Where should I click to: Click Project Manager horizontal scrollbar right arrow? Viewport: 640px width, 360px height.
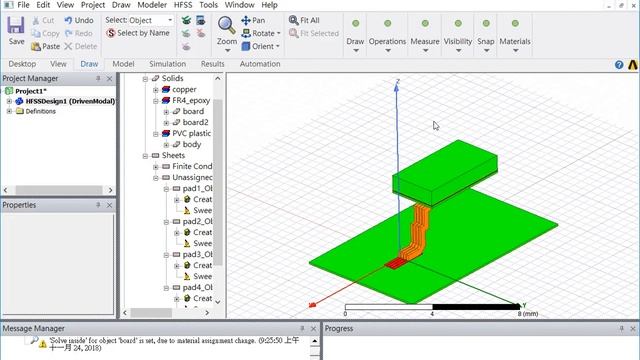(x=110, y=190)
